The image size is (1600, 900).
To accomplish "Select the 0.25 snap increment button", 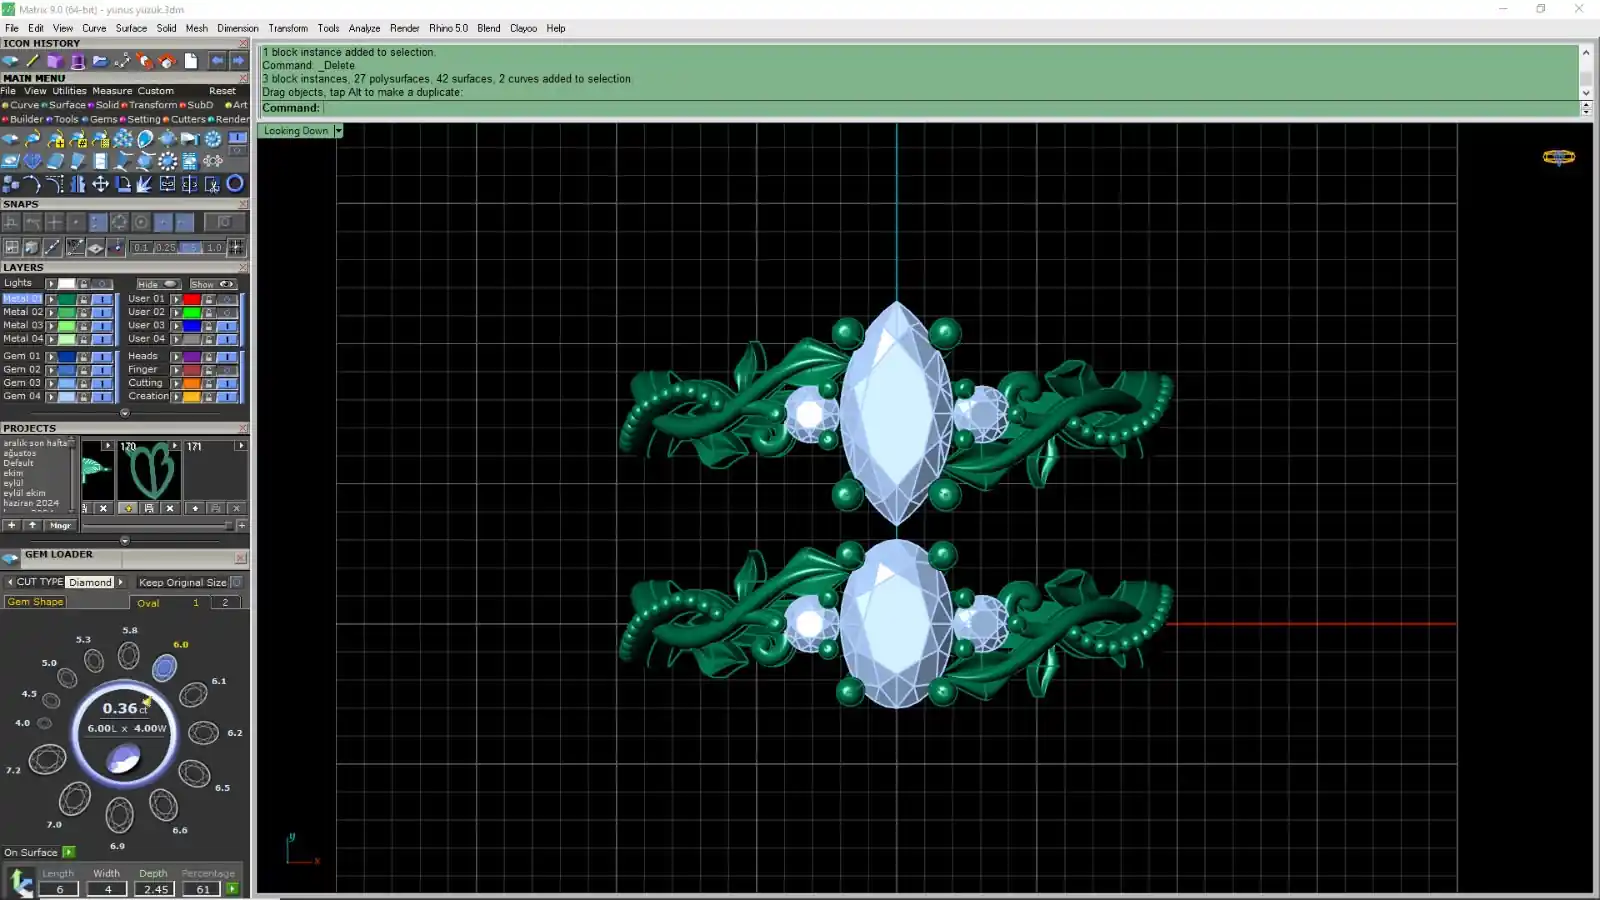I will [165, 247].
